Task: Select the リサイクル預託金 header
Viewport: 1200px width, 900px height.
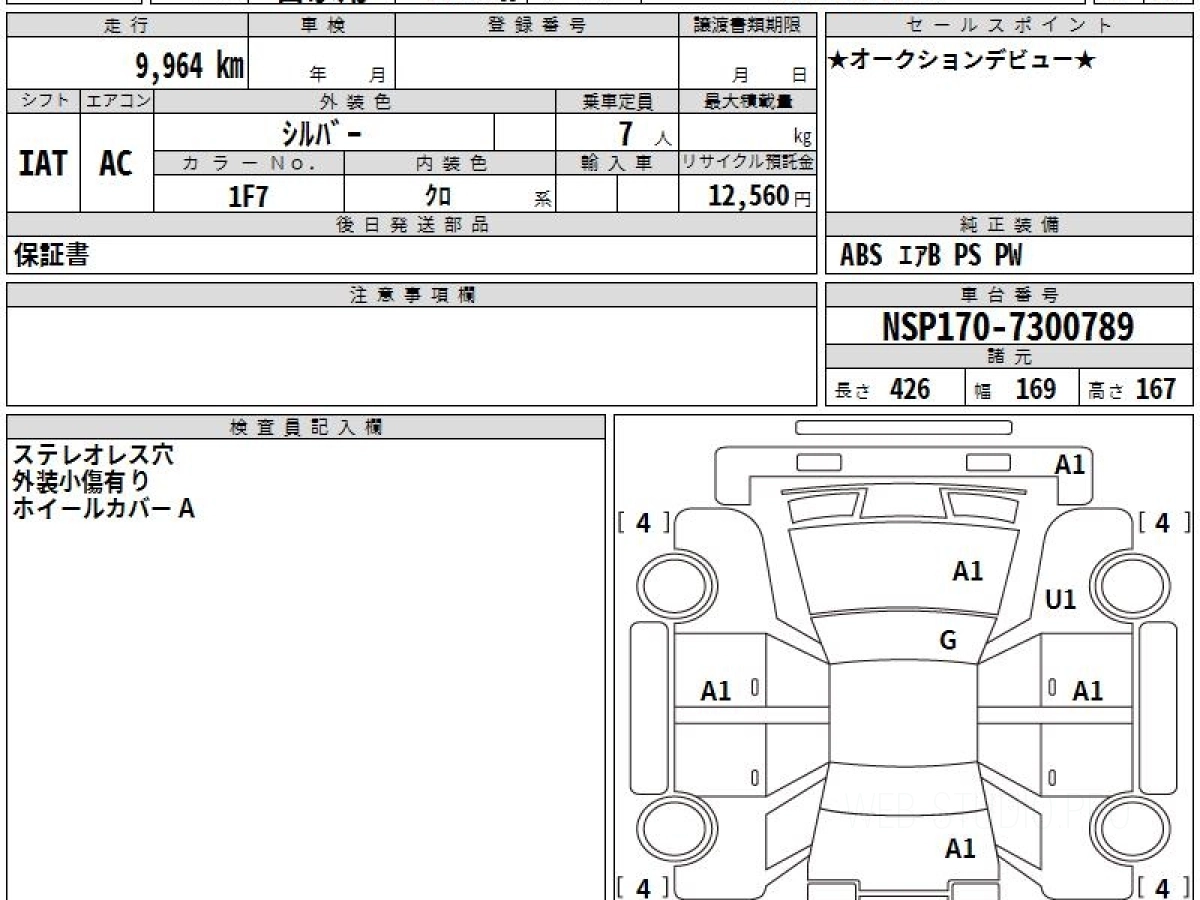Action: pyautogui.click(x=748, y=163)
